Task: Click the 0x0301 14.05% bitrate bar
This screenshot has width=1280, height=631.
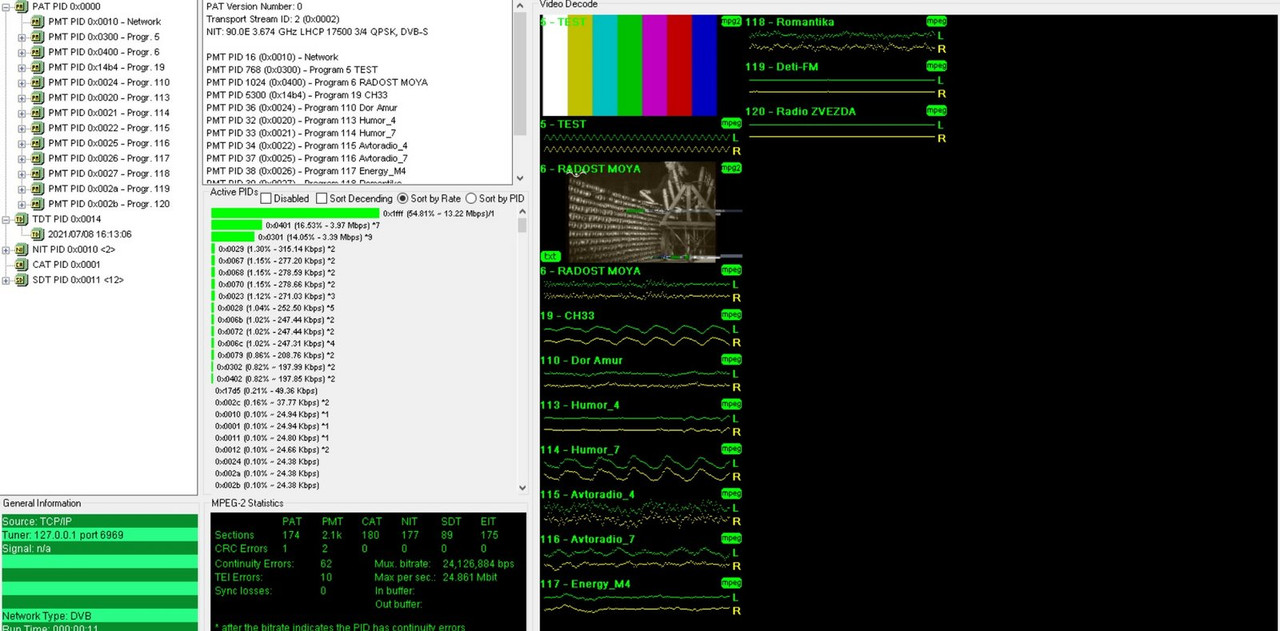Action: (x=233, y=237)
